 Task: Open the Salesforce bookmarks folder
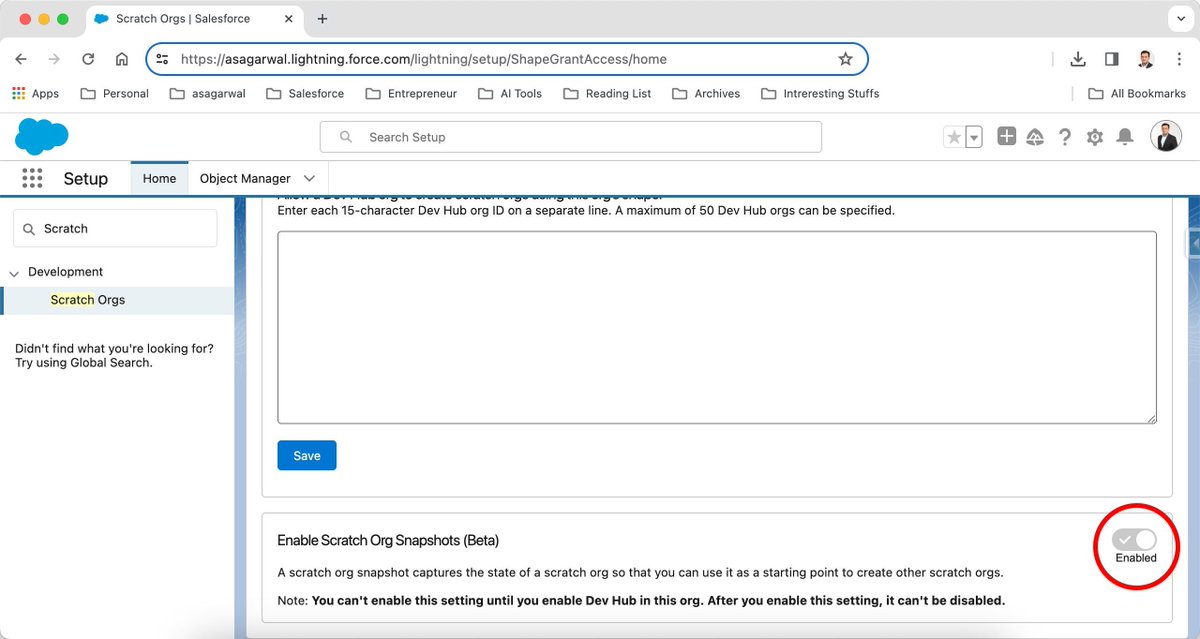click(305, 93)
